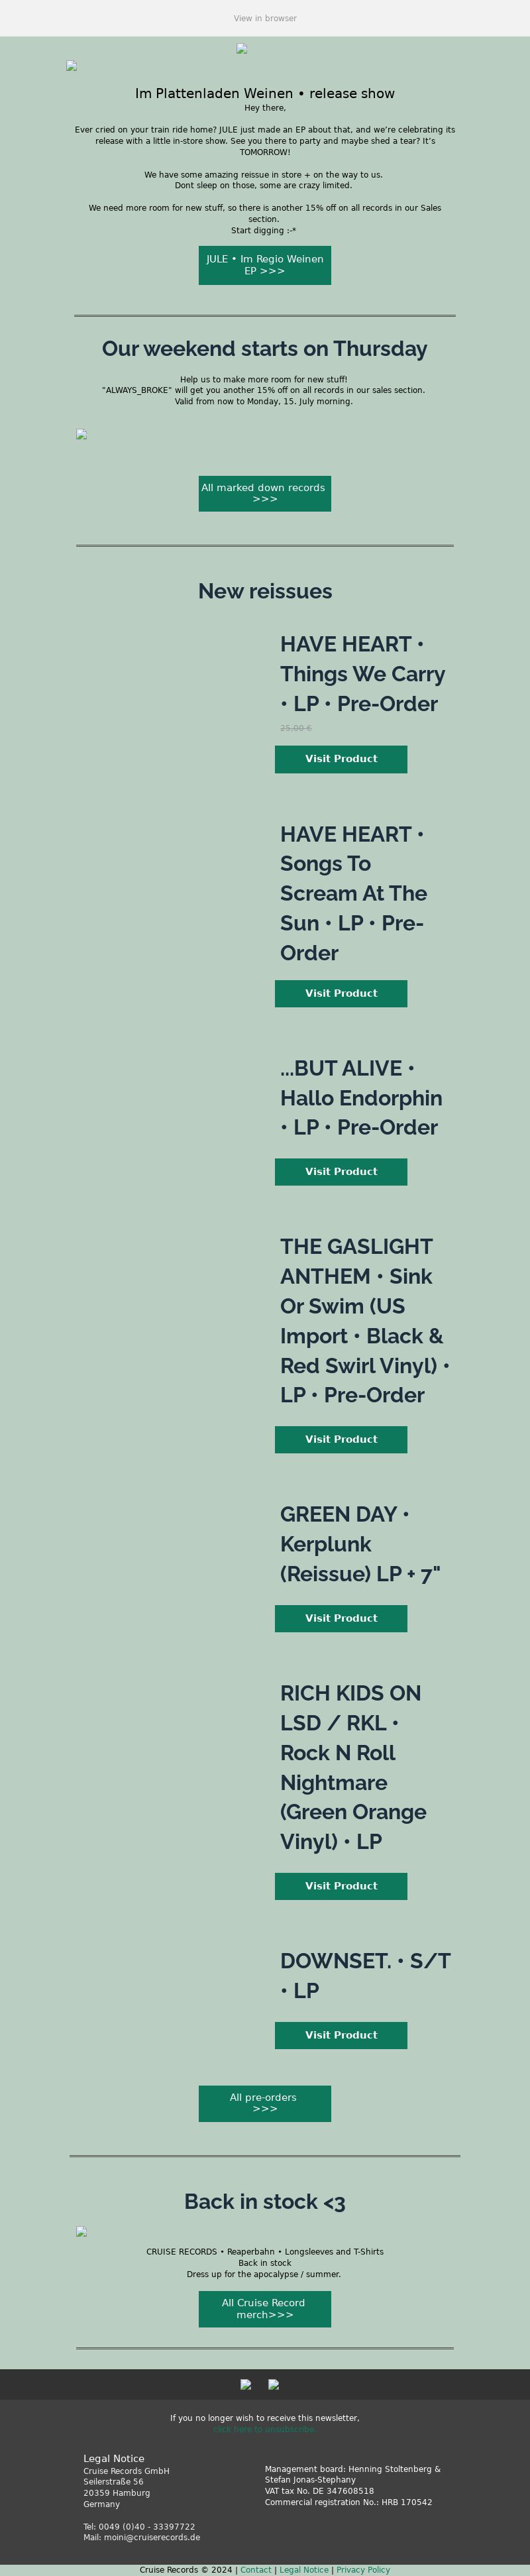Open the Privacy Policy footer link
The height and width of the screenshot is (2576, 530).
363,2569
